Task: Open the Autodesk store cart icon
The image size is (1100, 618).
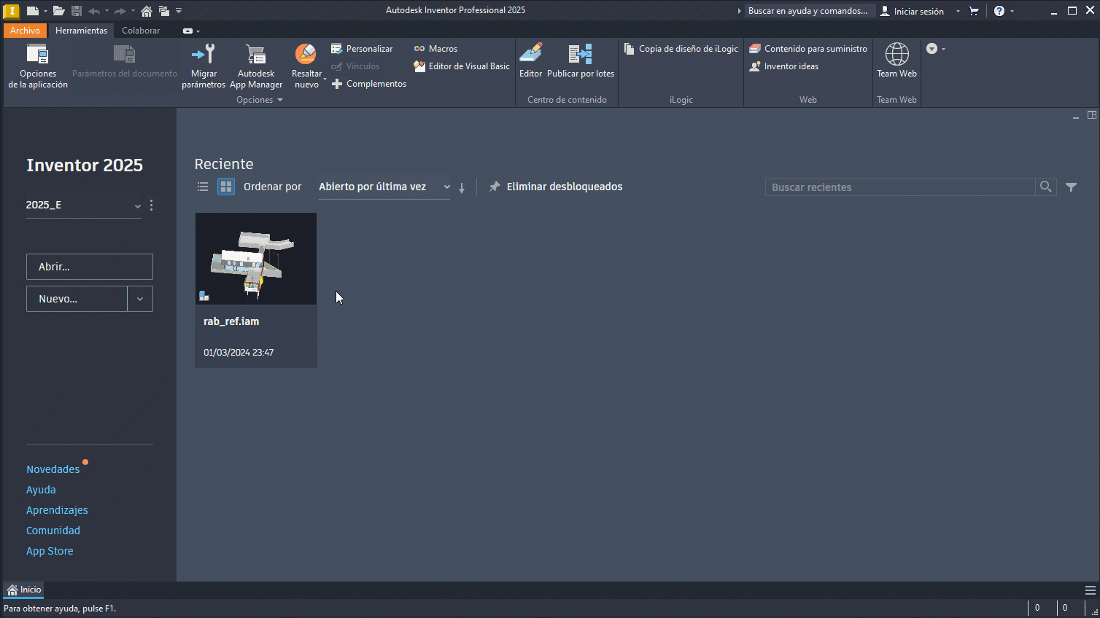Action: (974, 11)
